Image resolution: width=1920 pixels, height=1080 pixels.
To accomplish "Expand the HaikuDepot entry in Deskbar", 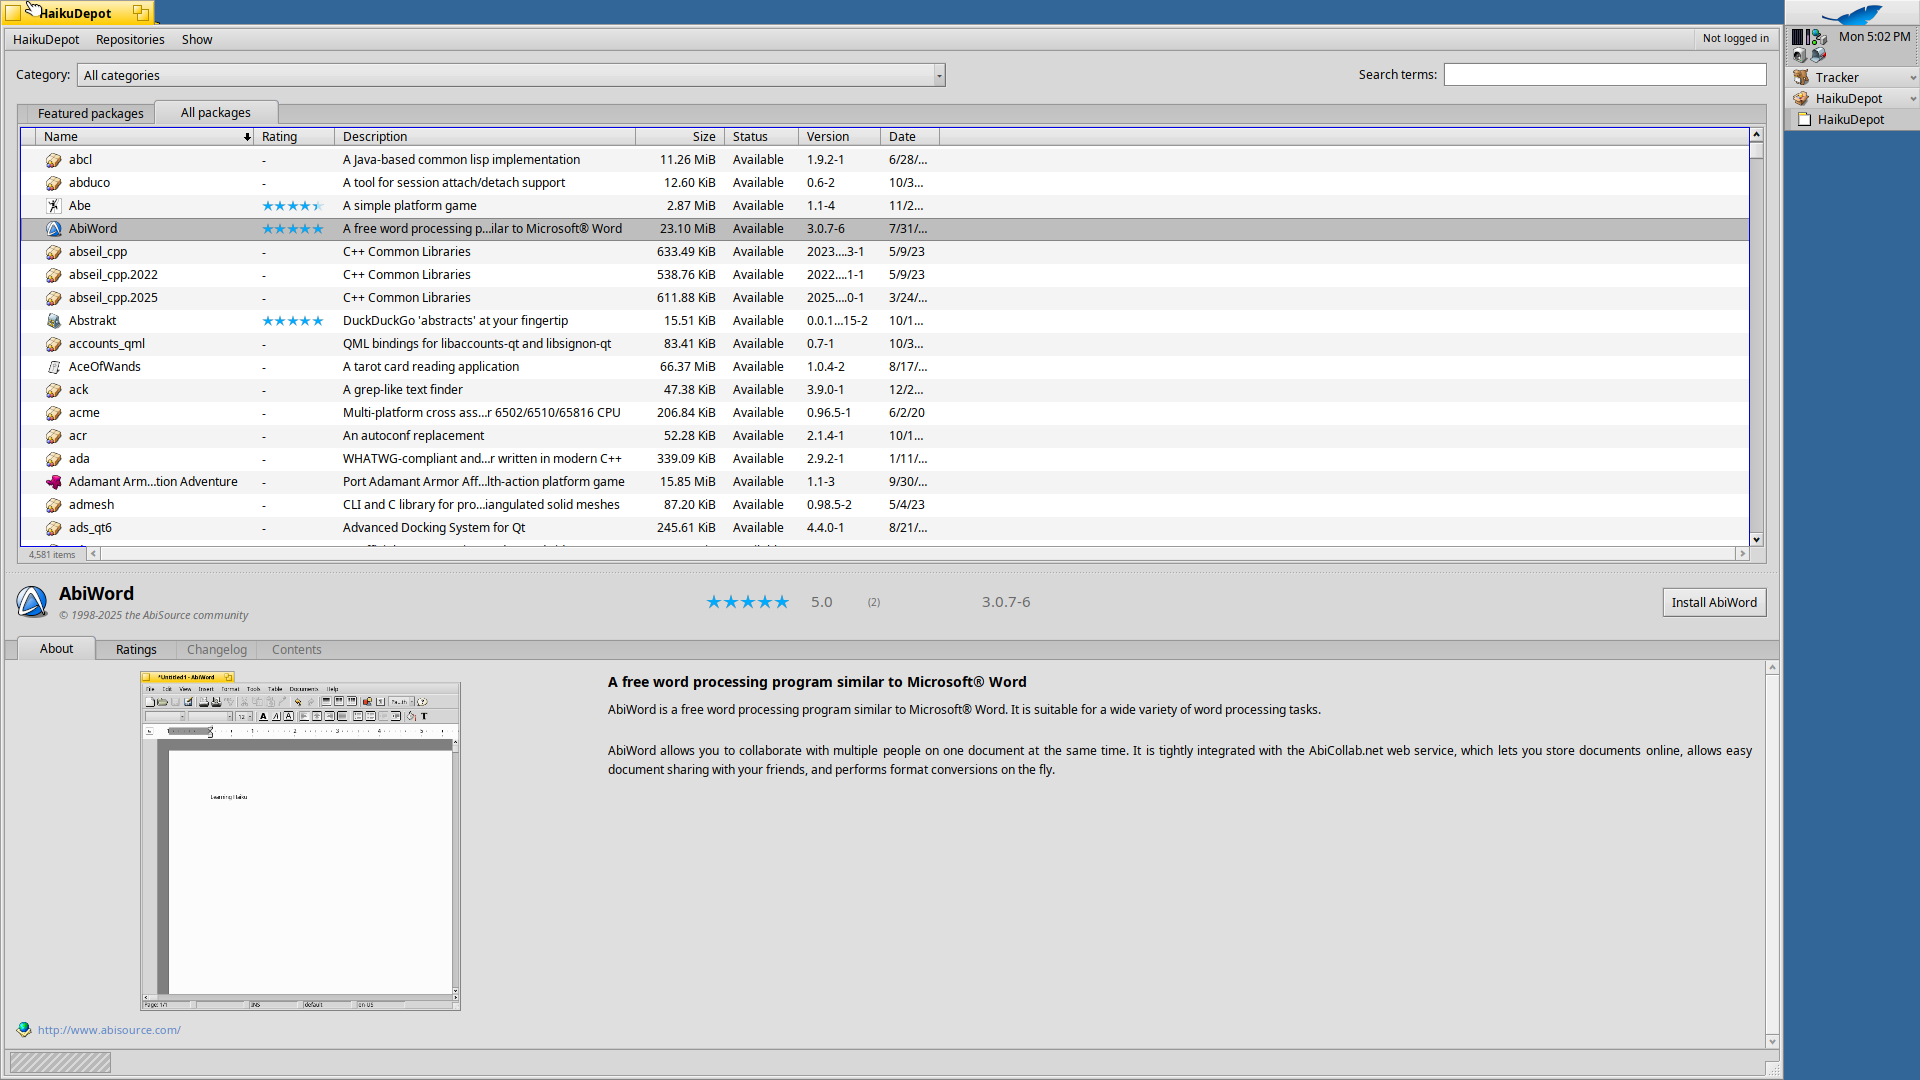I will (1913, 99).
